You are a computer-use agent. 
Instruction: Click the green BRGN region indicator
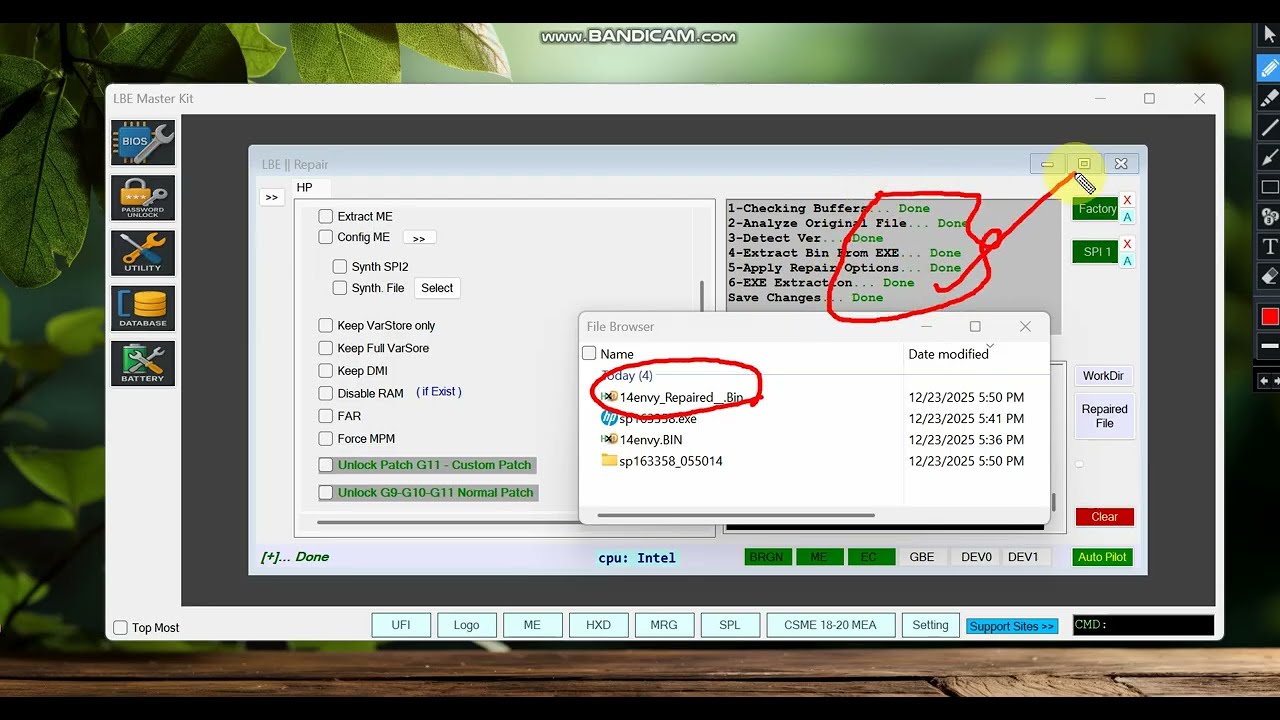[767, 557]
